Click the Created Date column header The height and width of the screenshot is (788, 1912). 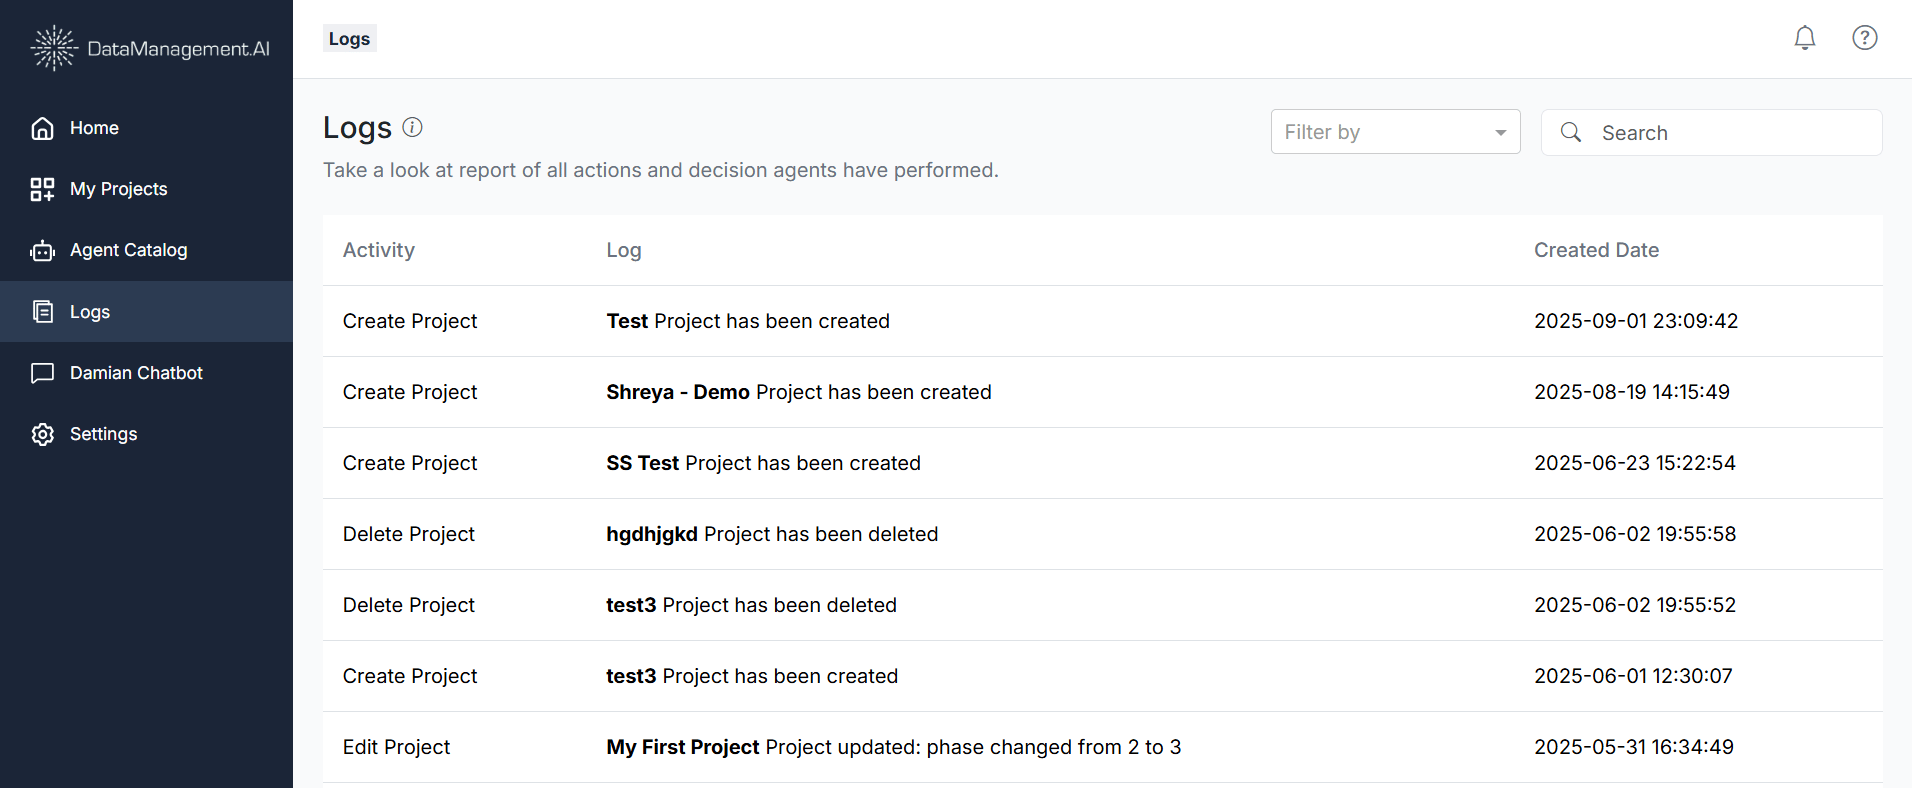point(1596,250)
